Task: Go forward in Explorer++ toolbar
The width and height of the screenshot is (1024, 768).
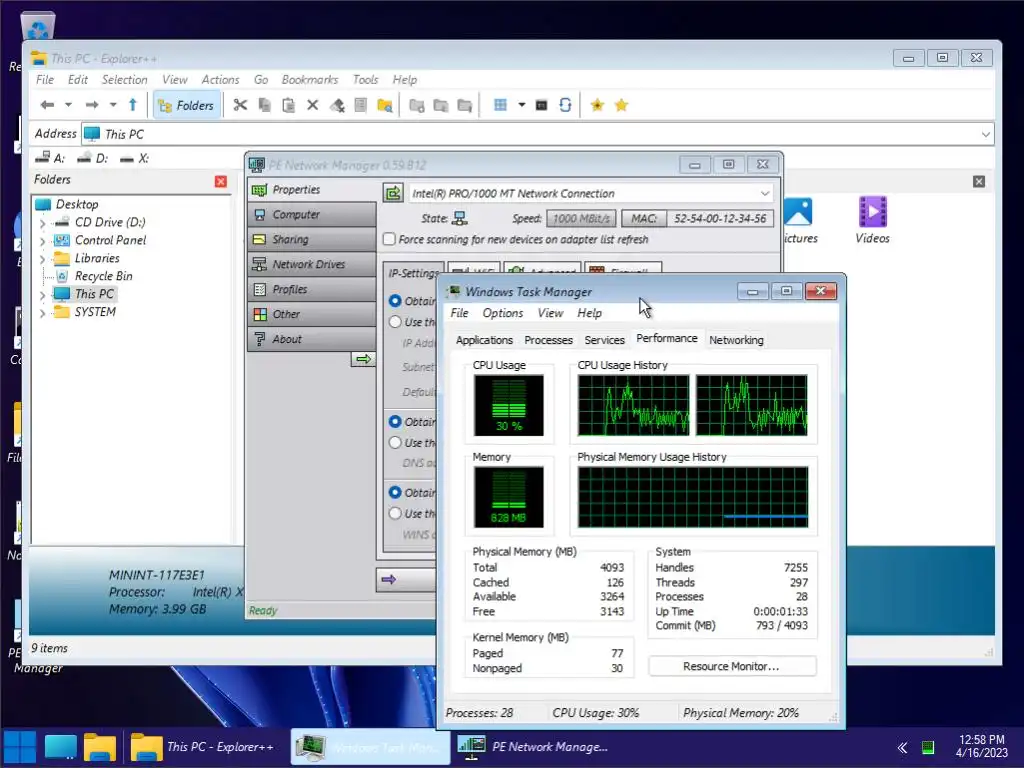Action: click(x=91, y=105)
